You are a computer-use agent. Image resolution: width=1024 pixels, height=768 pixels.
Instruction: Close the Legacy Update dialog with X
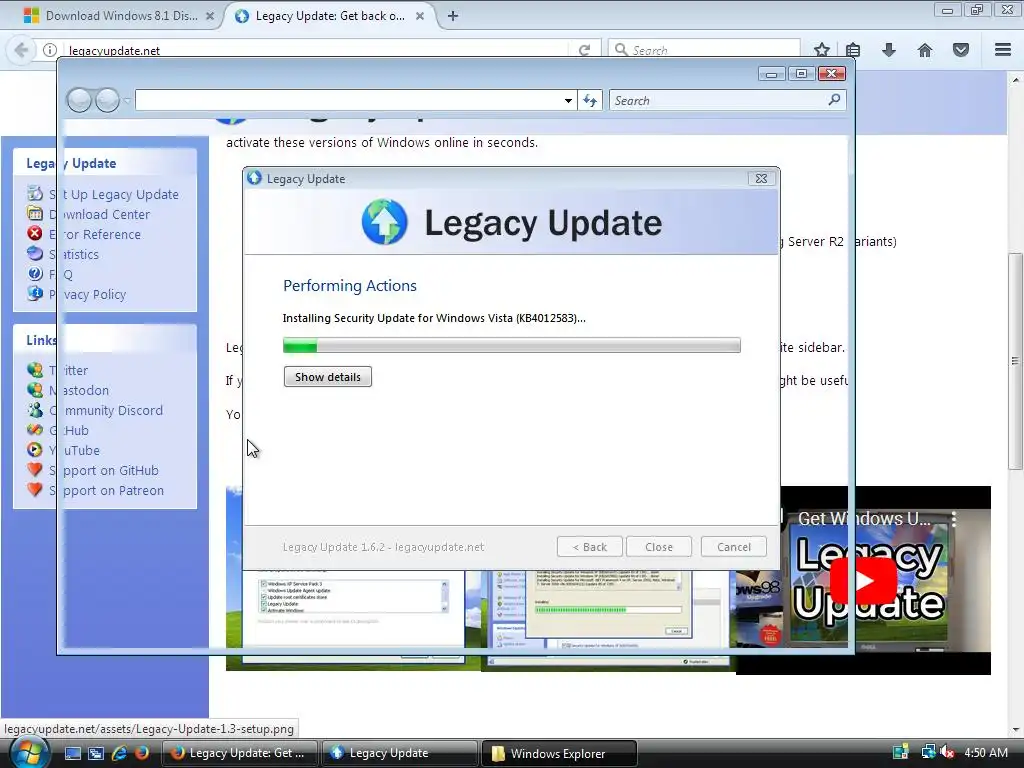[761, 178]
